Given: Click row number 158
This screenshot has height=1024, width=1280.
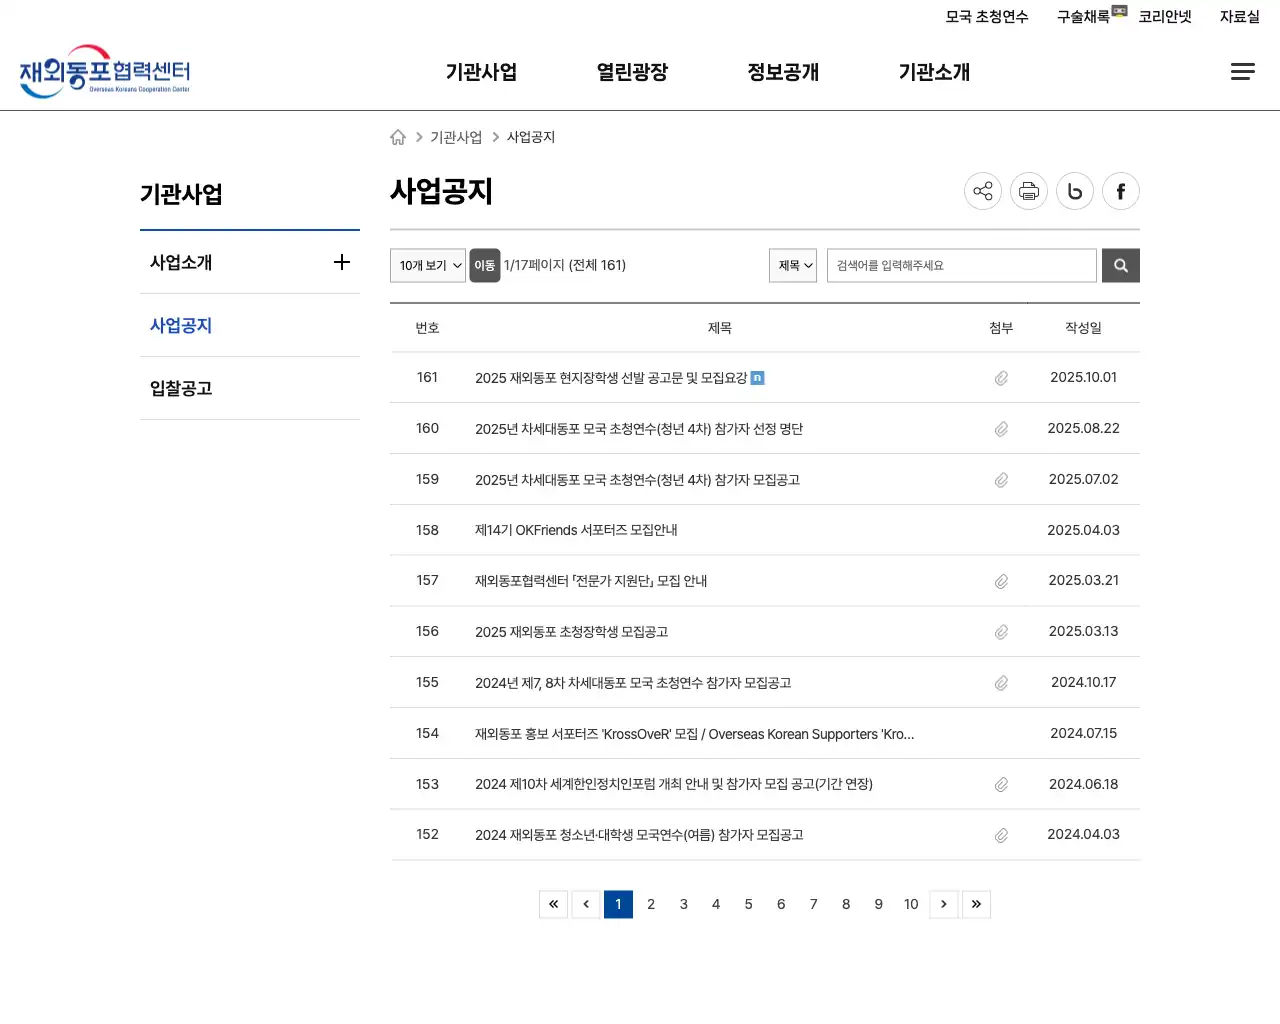Looking at the screenshot, I should [427, 530].
